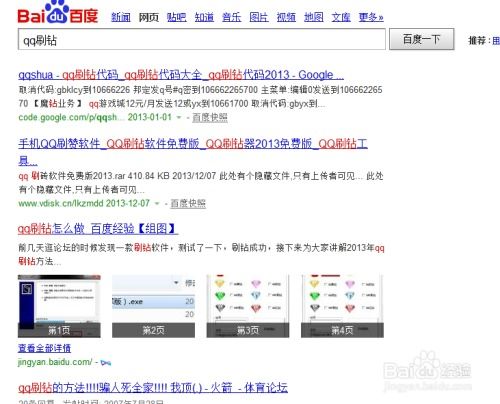
Task: Open the 音乐 (Music) tab
Action: click(231, 17)
